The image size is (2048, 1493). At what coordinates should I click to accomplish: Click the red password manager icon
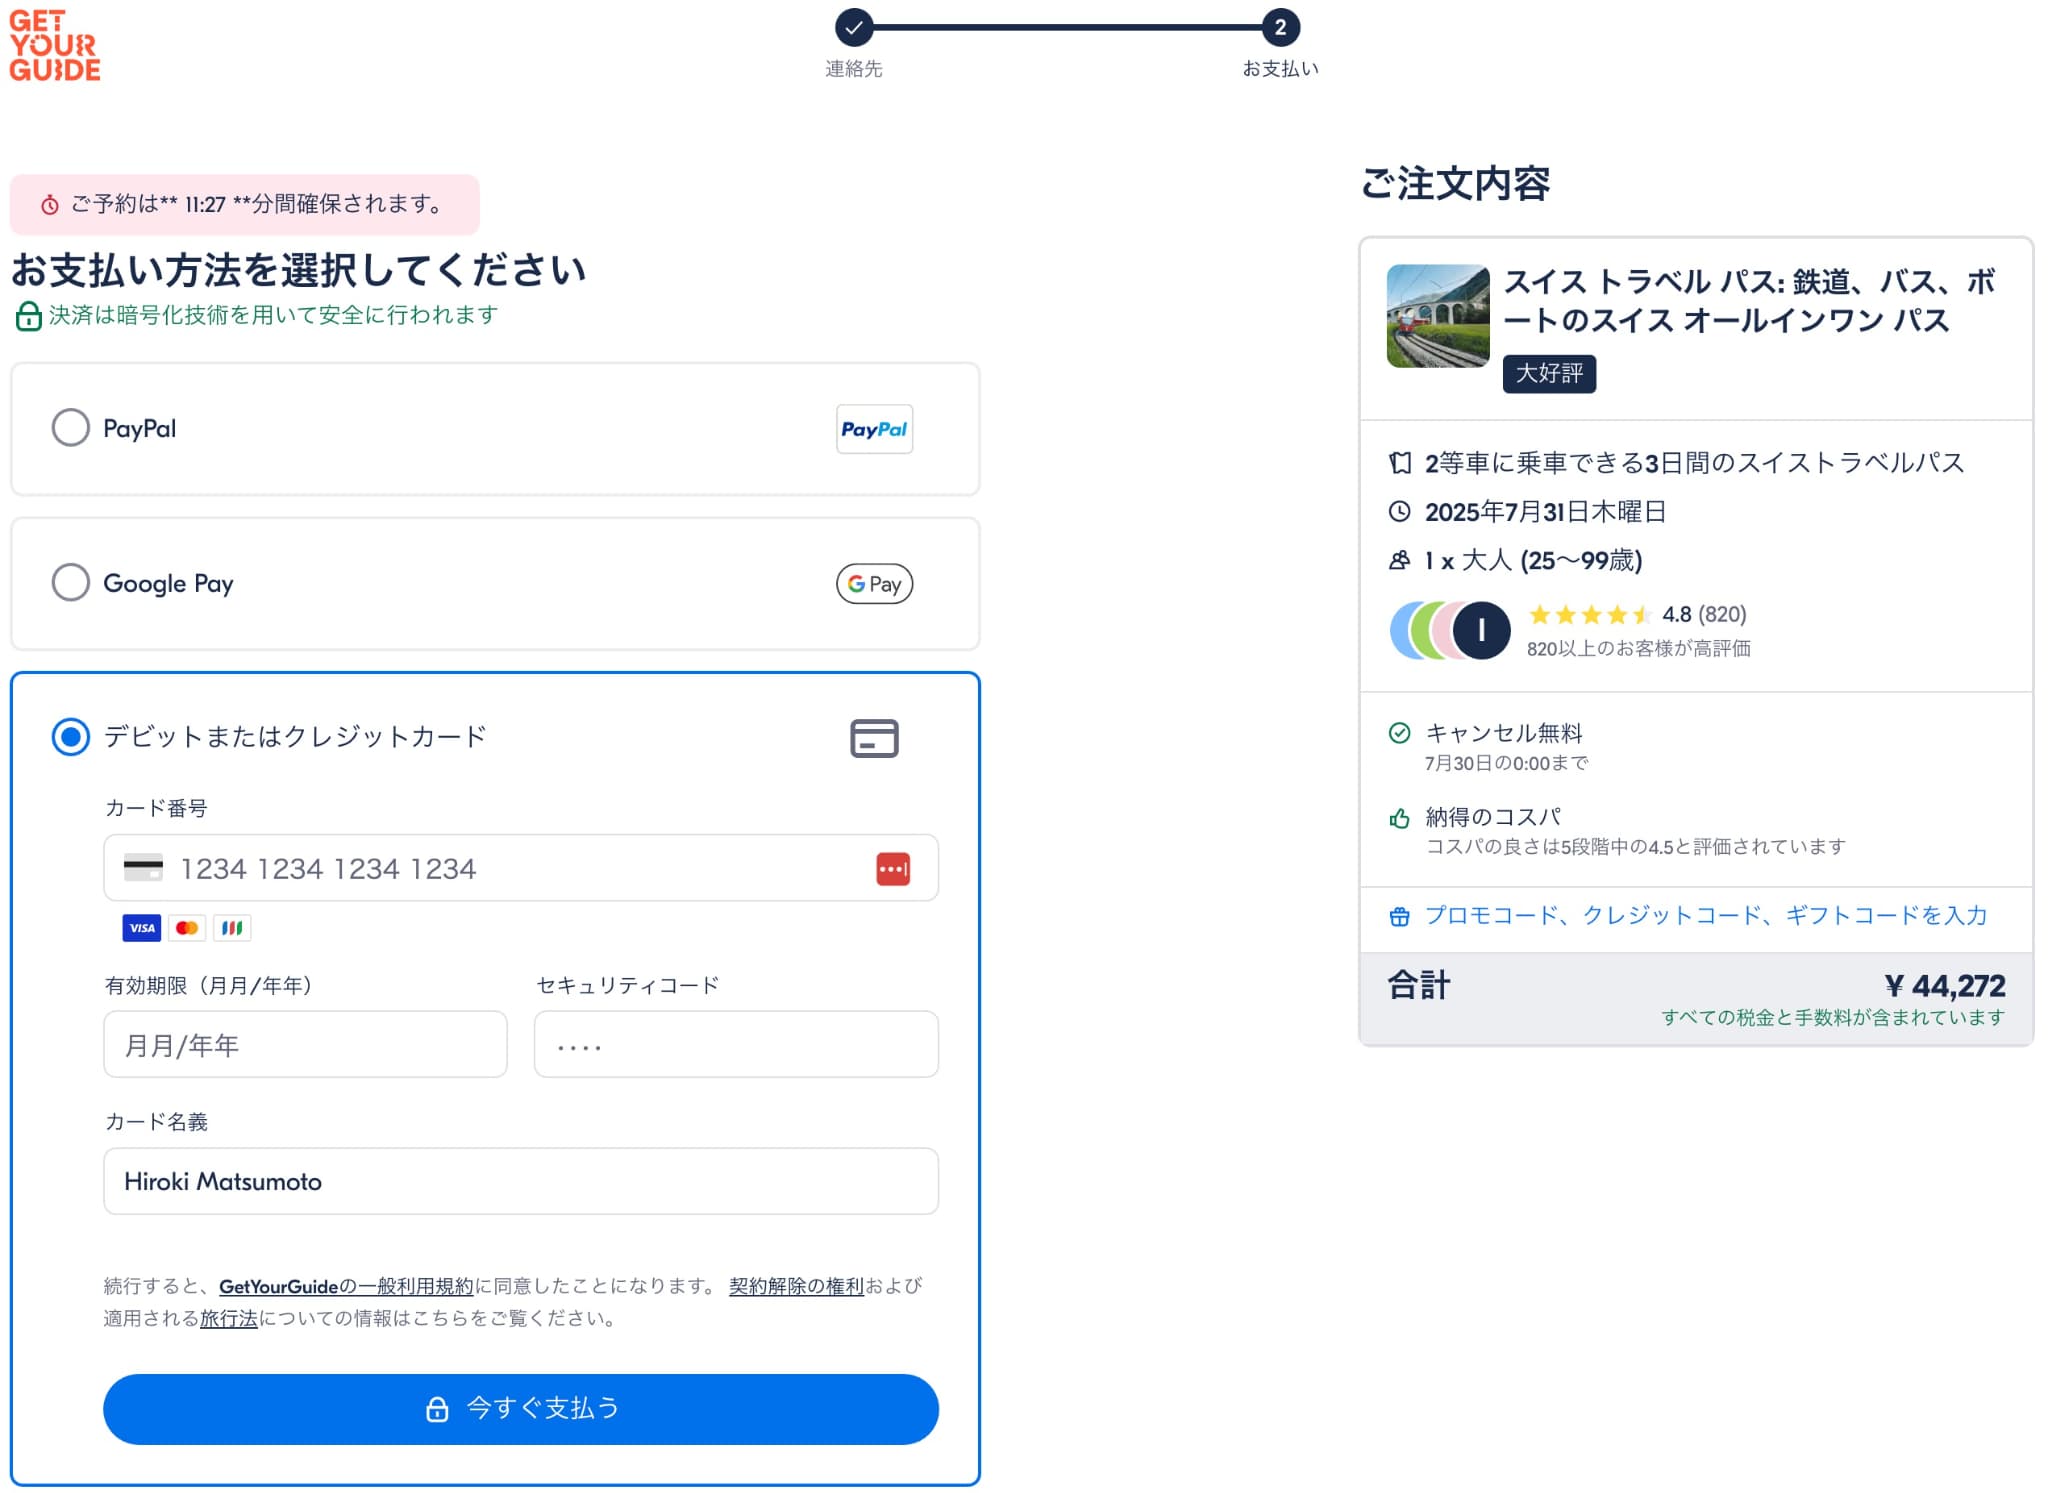pos(893,869)
